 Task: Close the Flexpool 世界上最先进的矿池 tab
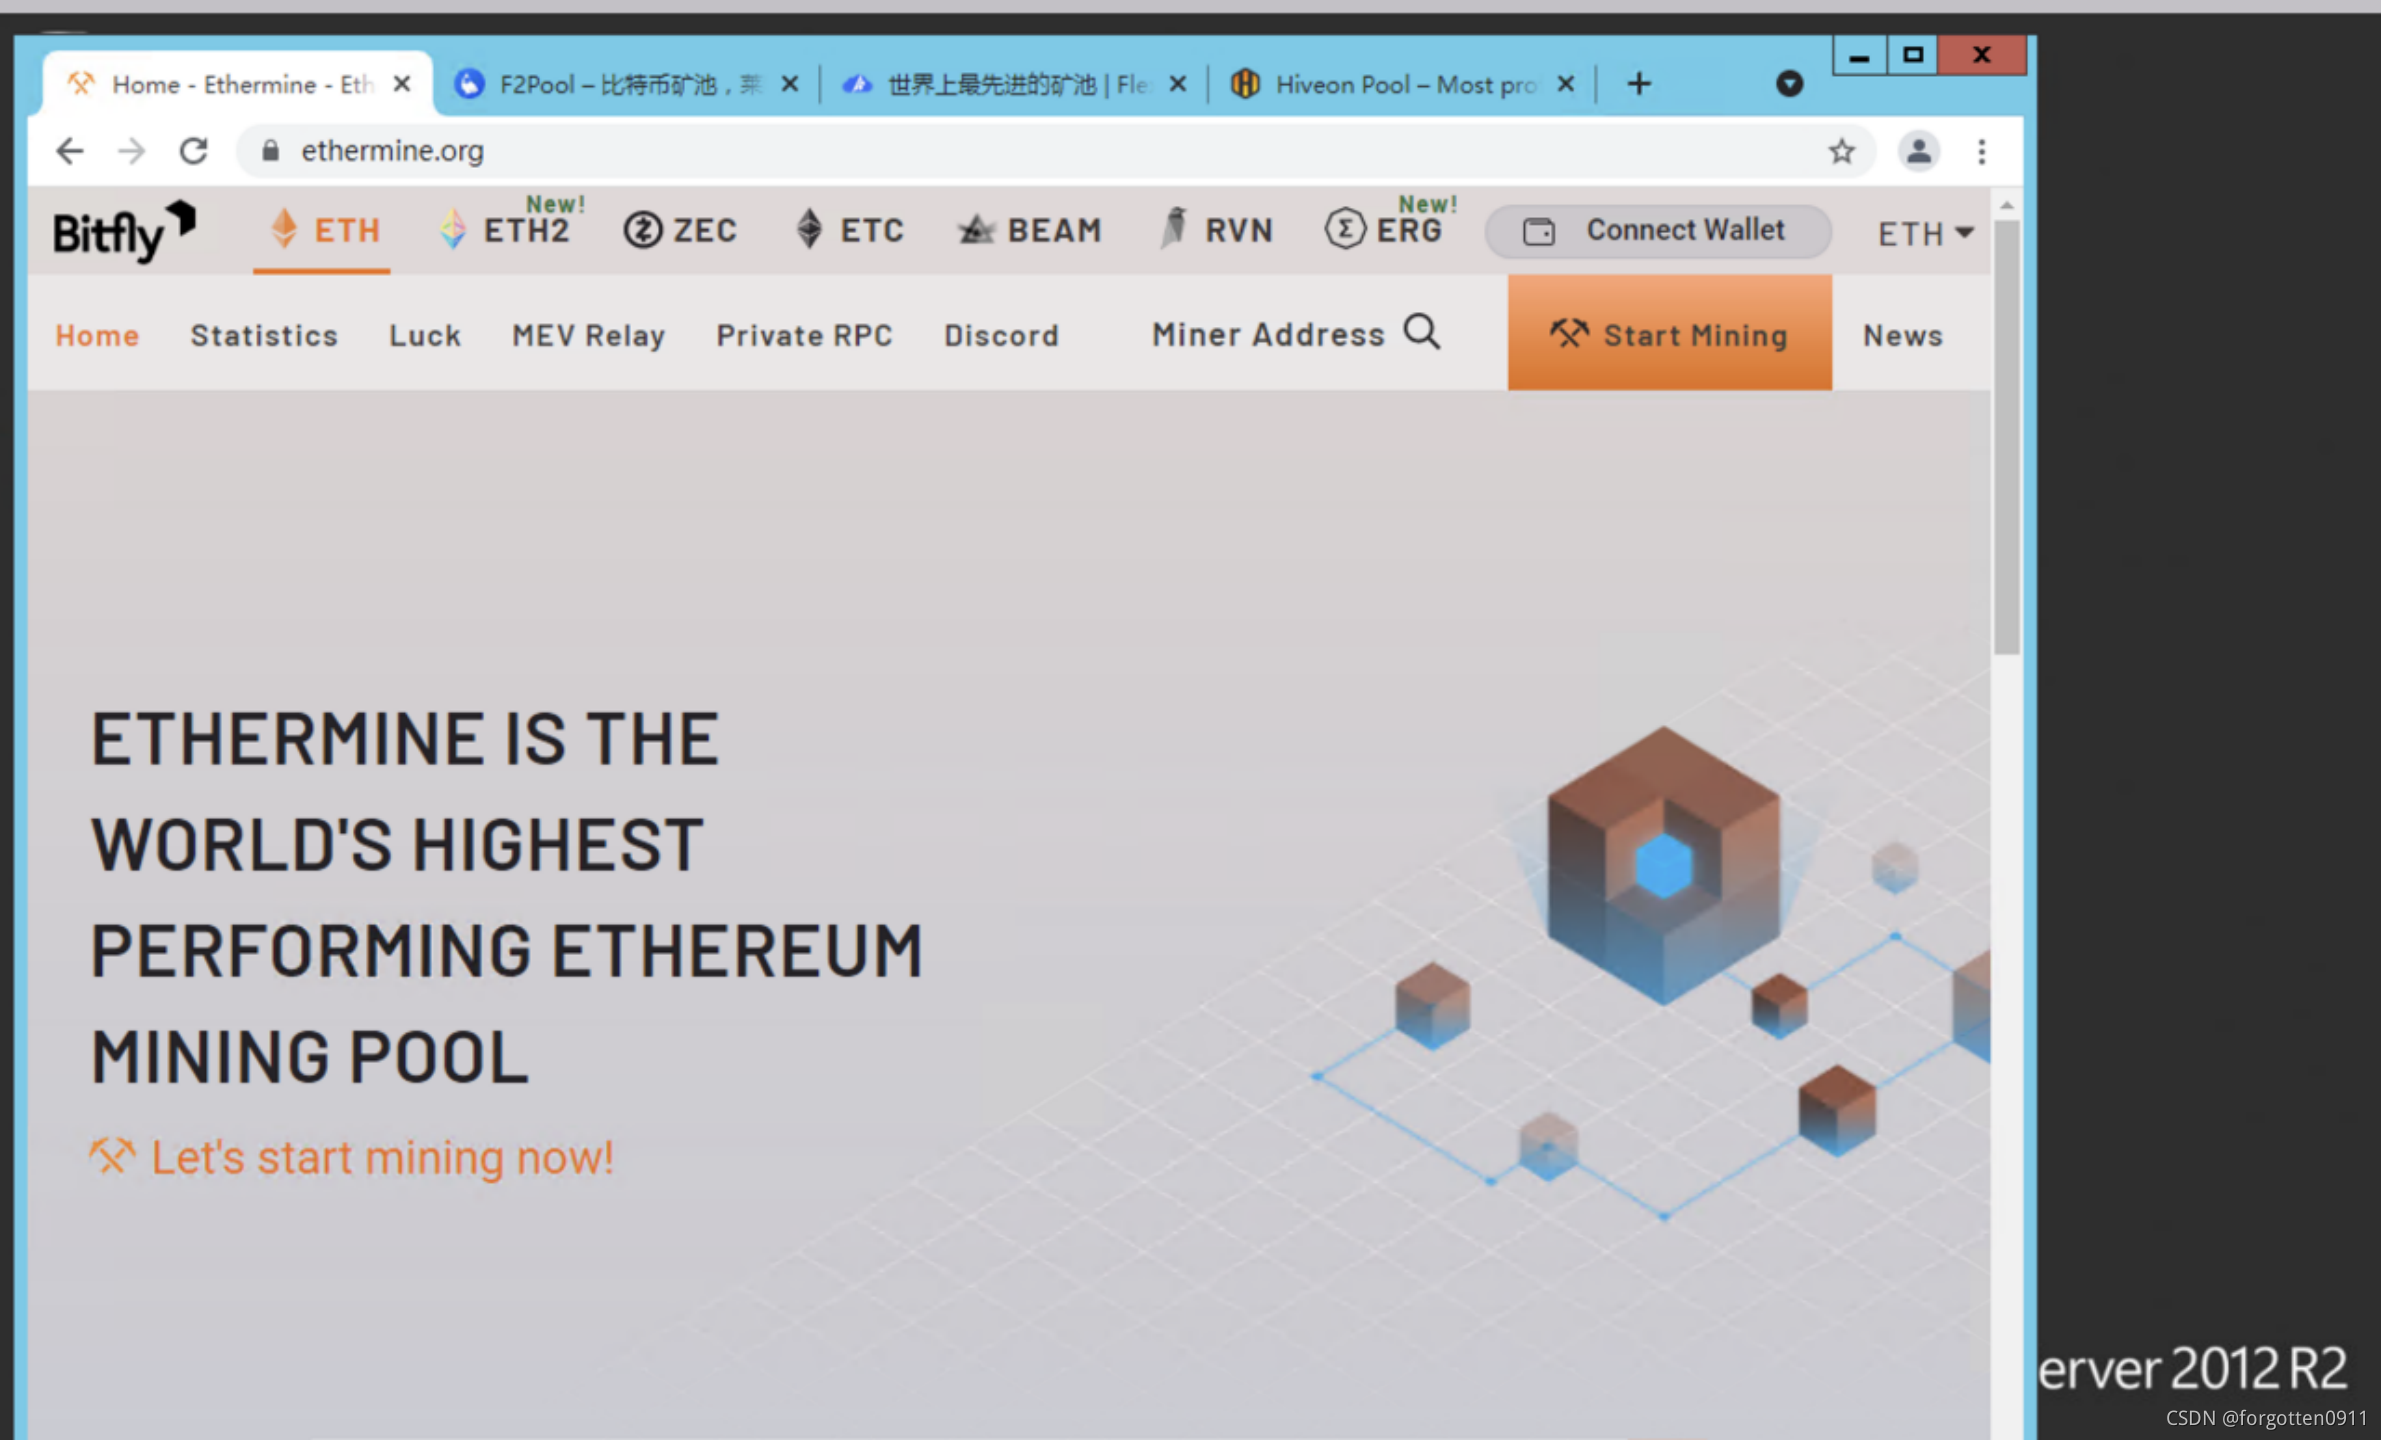pyautogui.click(x=1177, y=84)
